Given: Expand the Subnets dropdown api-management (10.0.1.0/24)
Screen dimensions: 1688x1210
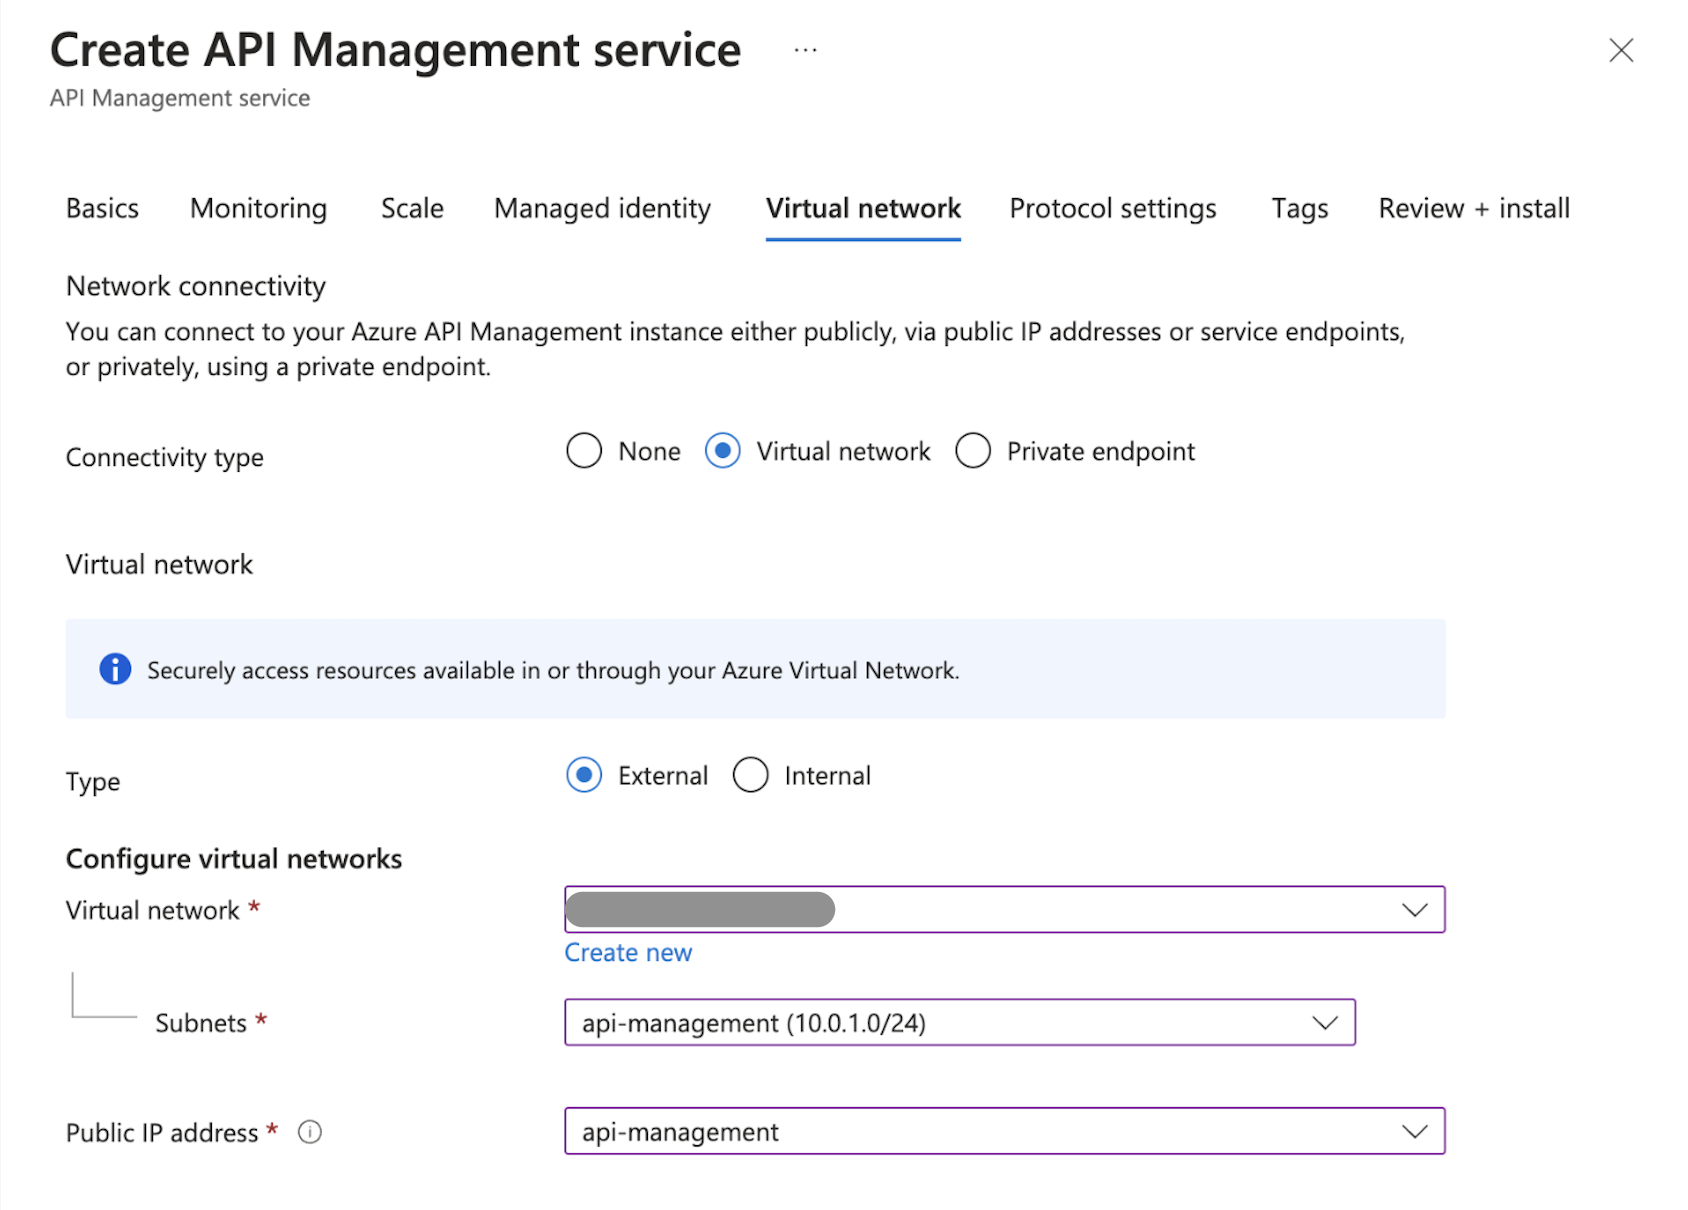Looking at the screenshot, I should tap(960, 1022).
